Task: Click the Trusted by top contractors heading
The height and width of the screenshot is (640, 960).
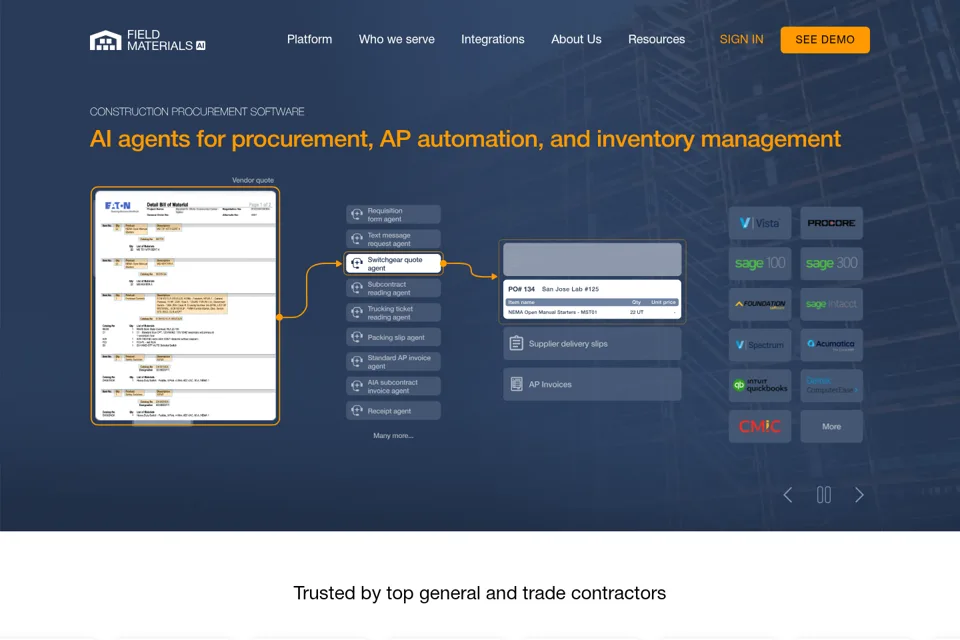Action: (479, 593)
